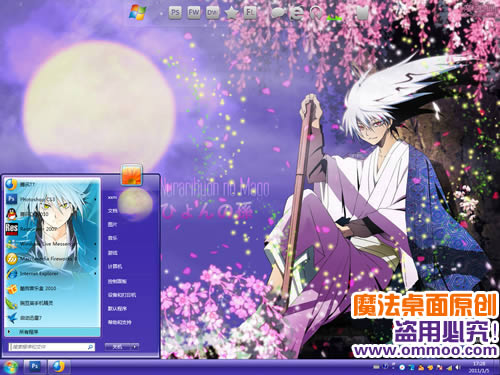
Task: Open 音乐 in the Start menu
Action: [112, 238]
